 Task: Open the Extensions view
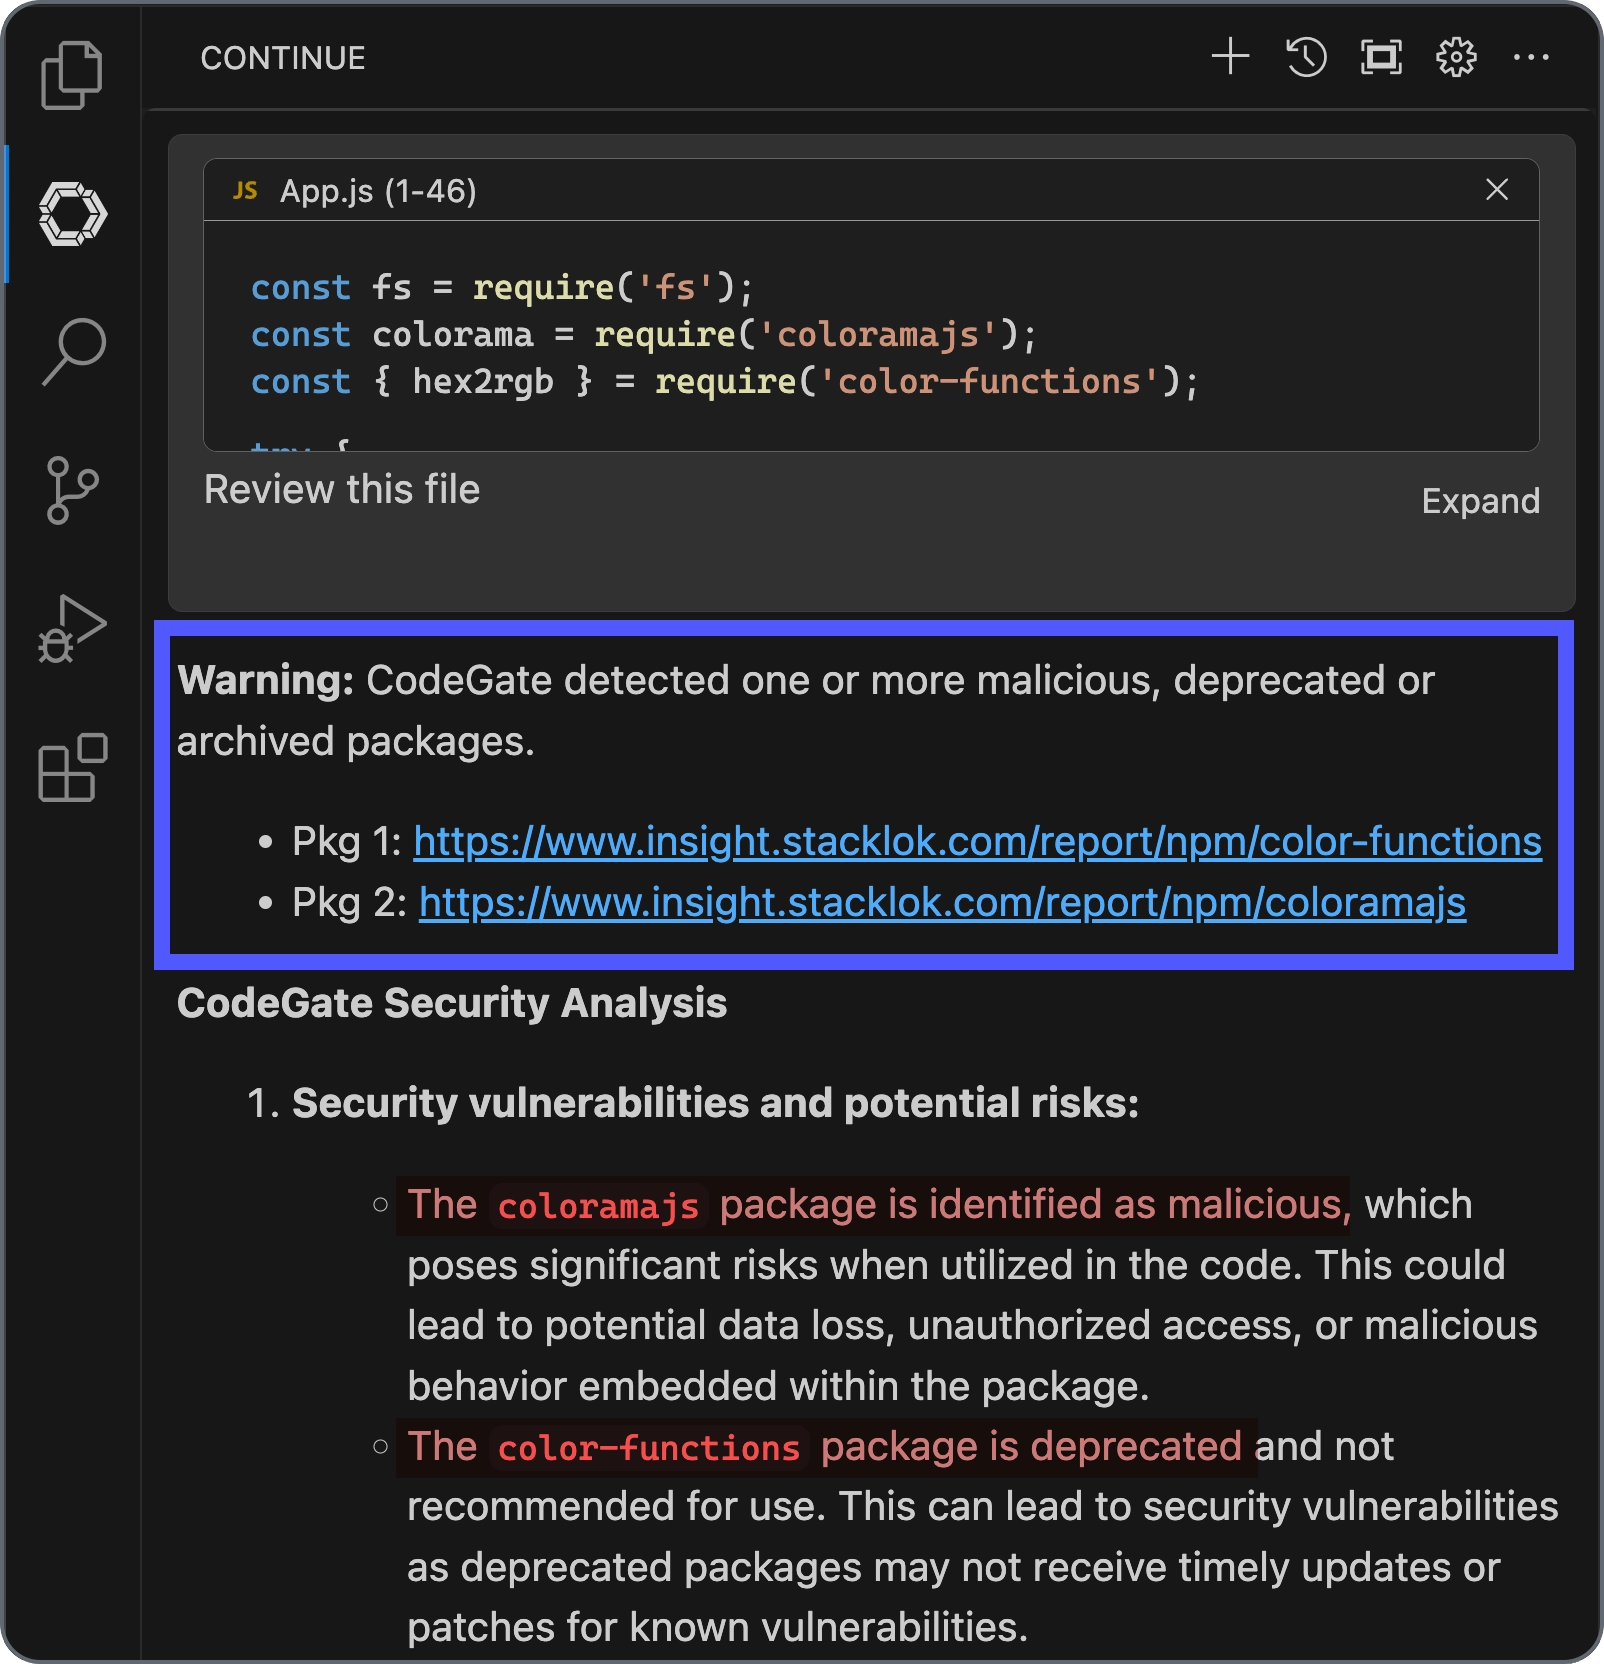[x=72, y=767]
